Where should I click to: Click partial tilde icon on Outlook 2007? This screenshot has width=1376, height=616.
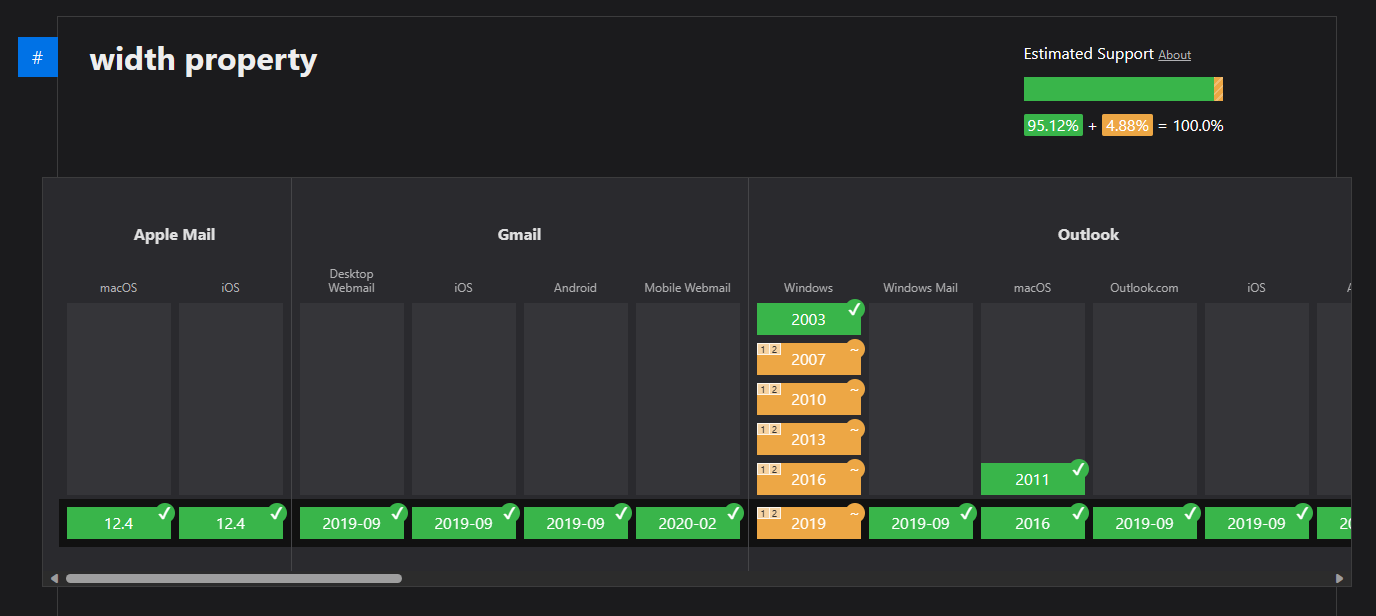coord(855,349)
